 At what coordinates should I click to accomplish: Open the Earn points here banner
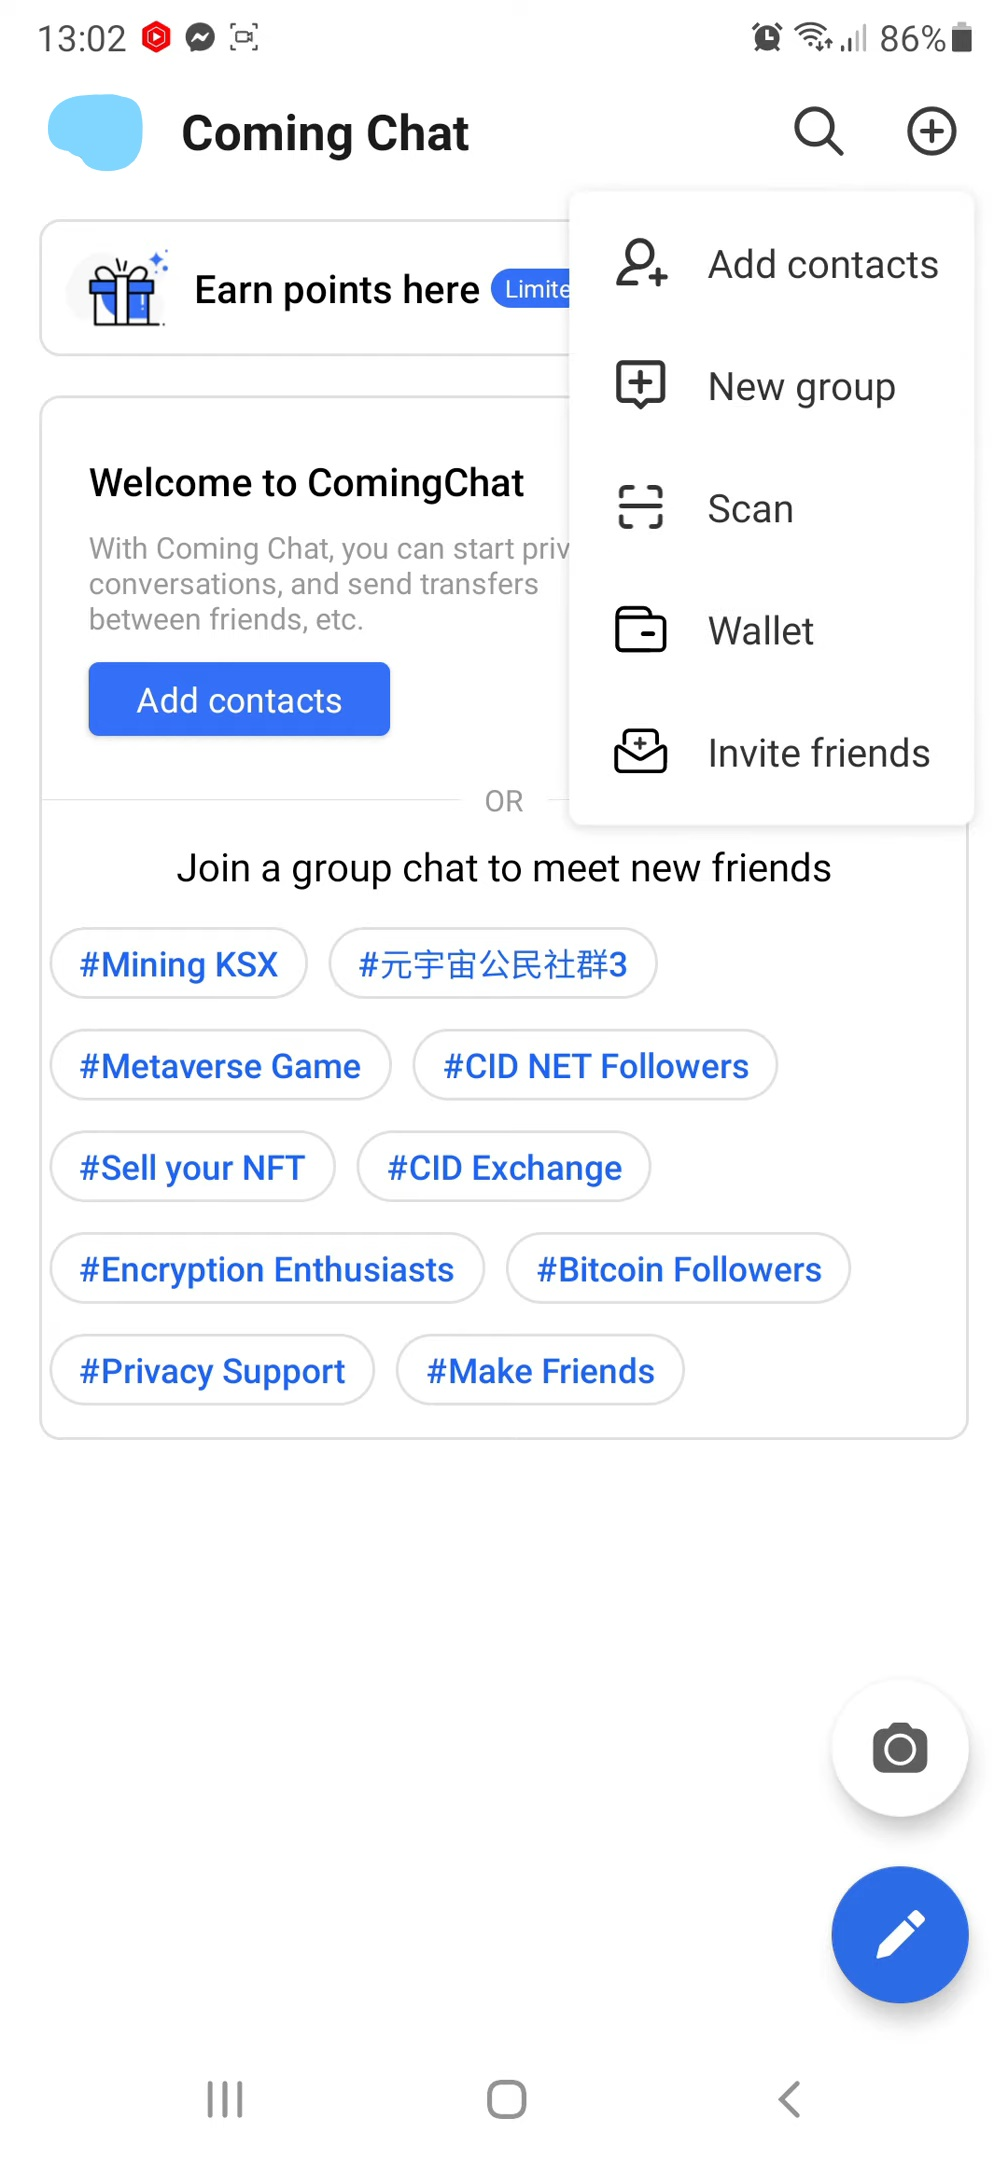pos(337,290)
